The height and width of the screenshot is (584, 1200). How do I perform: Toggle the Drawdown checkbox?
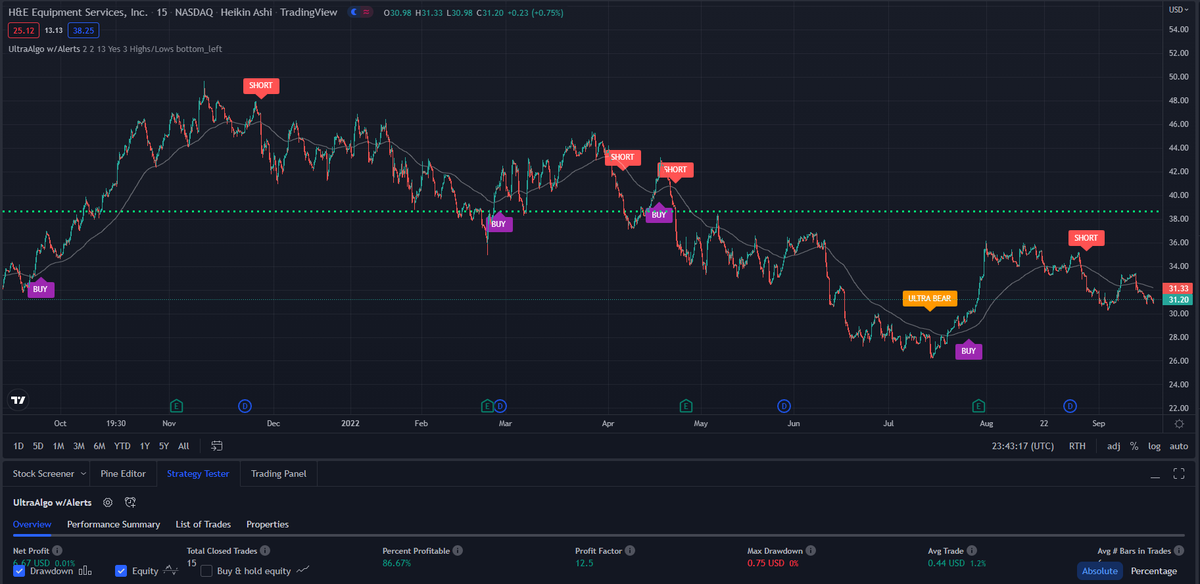(20, 571)
